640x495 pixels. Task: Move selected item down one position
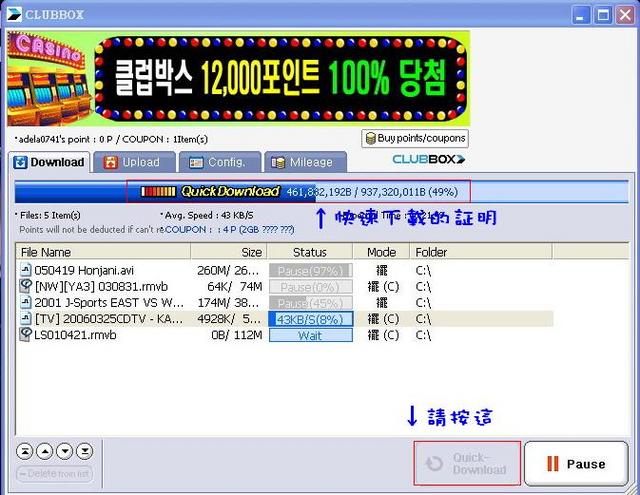65,451
